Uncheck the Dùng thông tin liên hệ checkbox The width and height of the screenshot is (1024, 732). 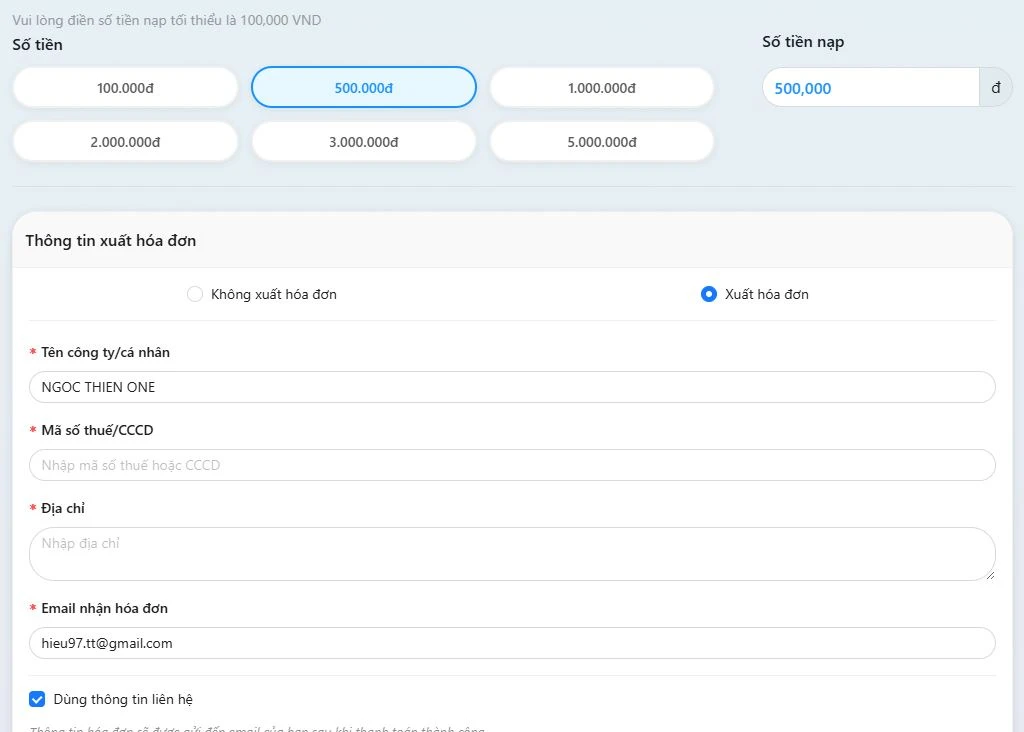[38, 699]
